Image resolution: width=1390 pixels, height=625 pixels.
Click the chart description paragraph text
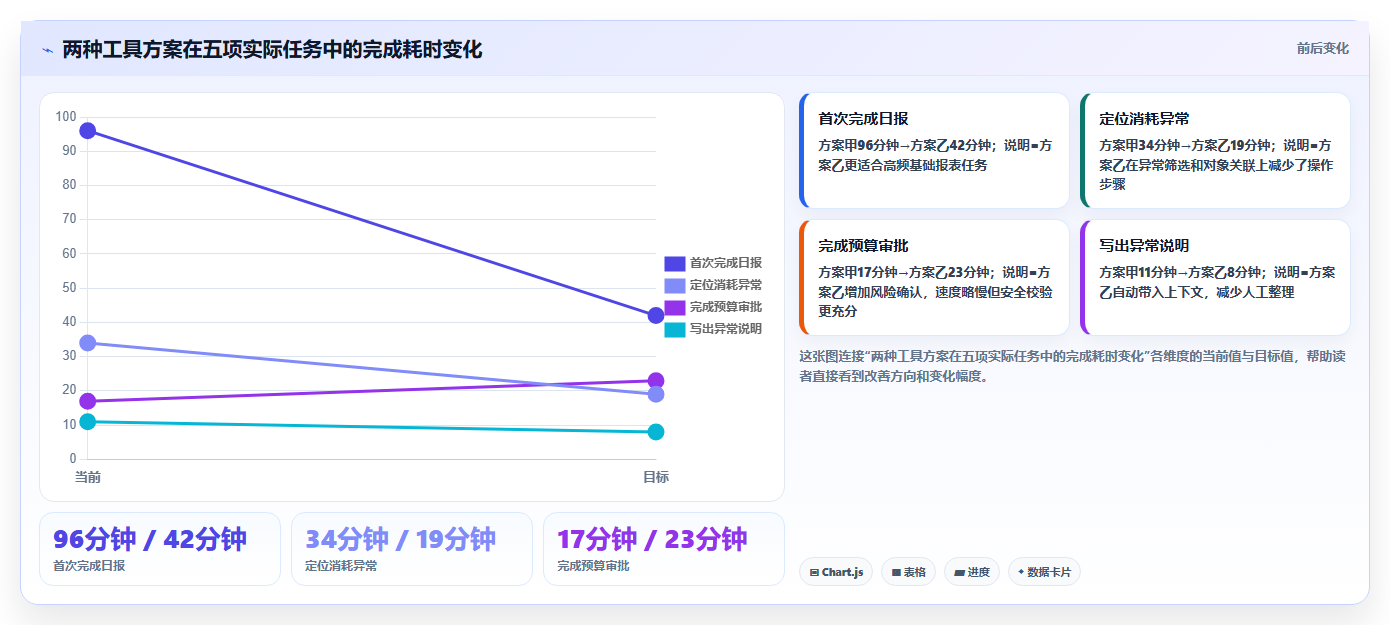click(x=1074, y=366)
